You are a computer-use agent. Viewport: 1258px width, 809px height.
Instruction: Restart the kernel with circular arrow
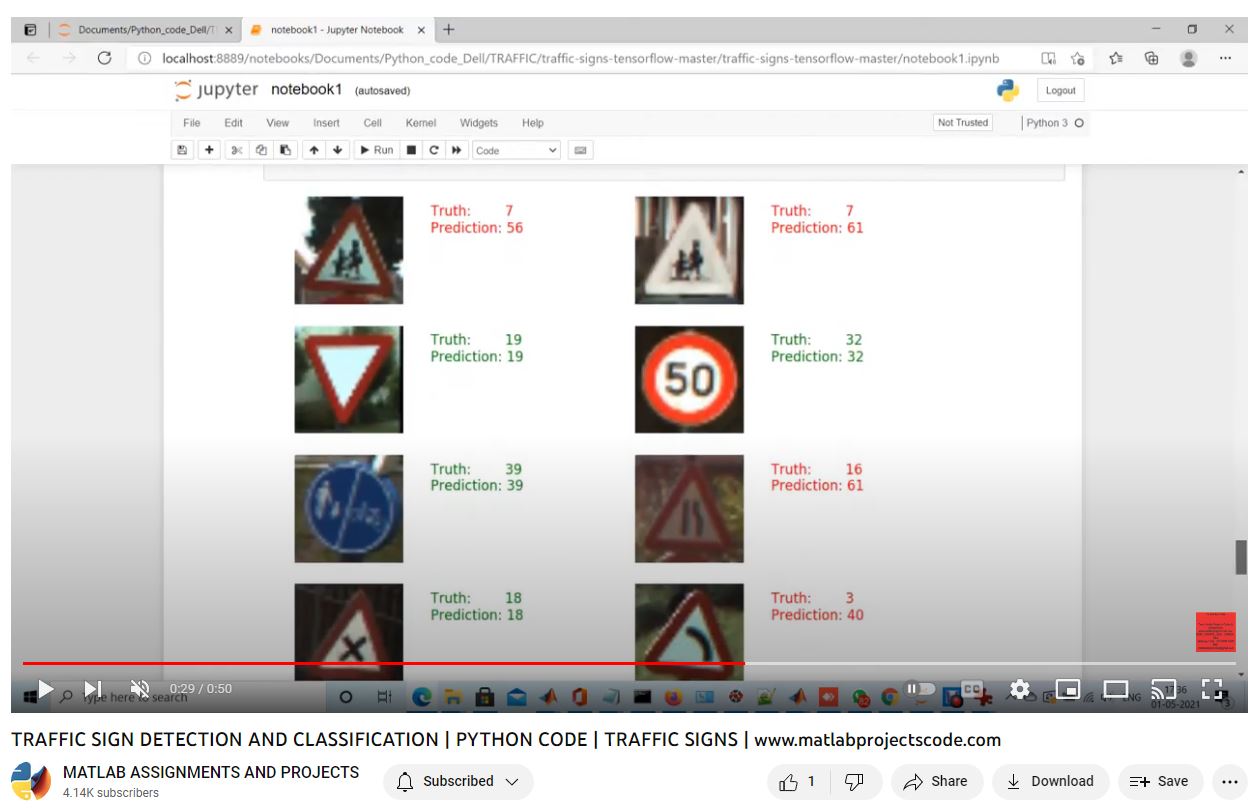(434, 150)
